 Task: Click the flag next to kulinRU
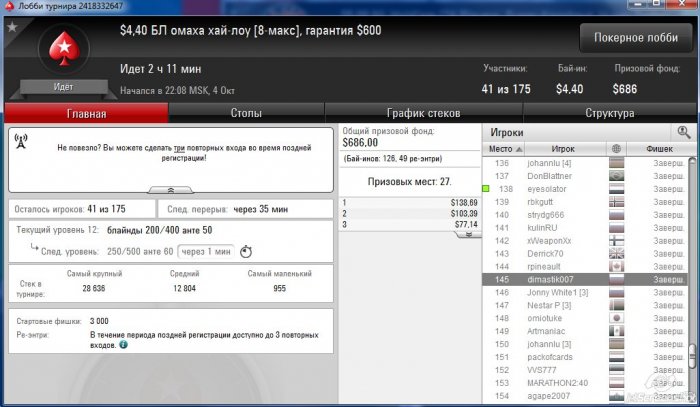617,228
